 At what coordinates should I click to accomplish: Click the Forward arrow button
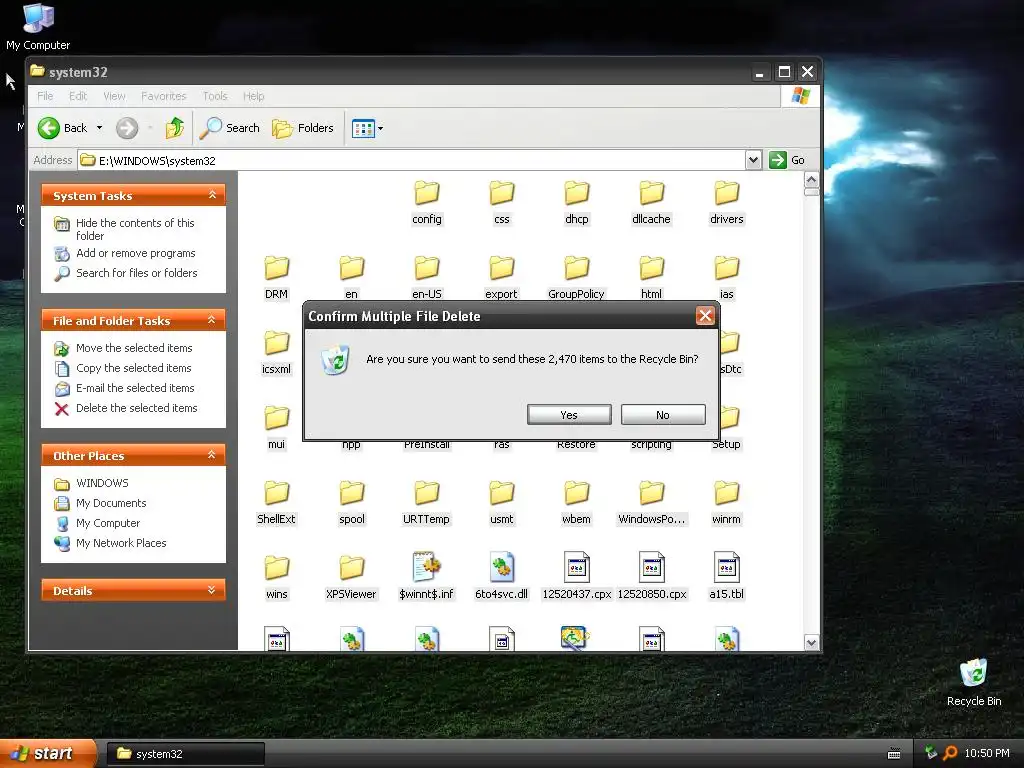click(127, 128)
